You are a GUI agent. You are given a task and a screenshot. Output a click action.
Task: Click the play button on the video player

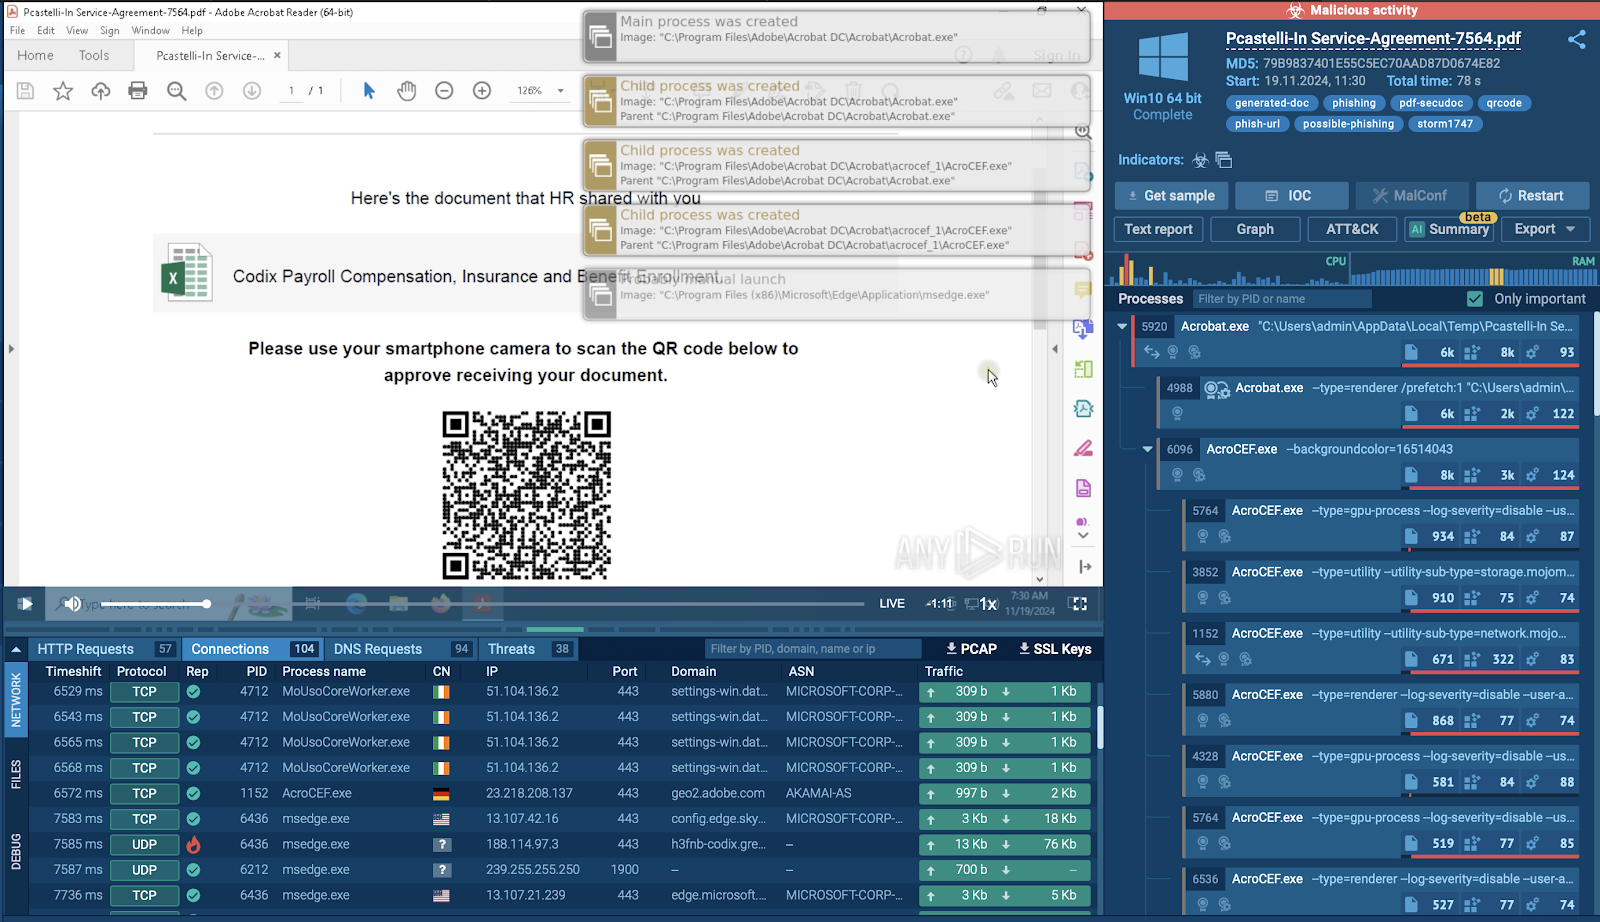click(25, 604)
